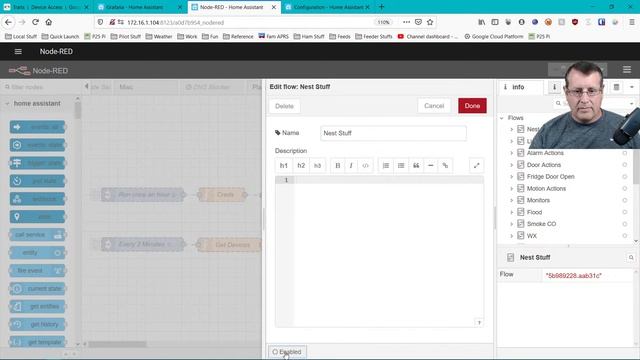Open the help sidebar tab icon
This screenshot has width=640, height=360.
tap(554, 87)
